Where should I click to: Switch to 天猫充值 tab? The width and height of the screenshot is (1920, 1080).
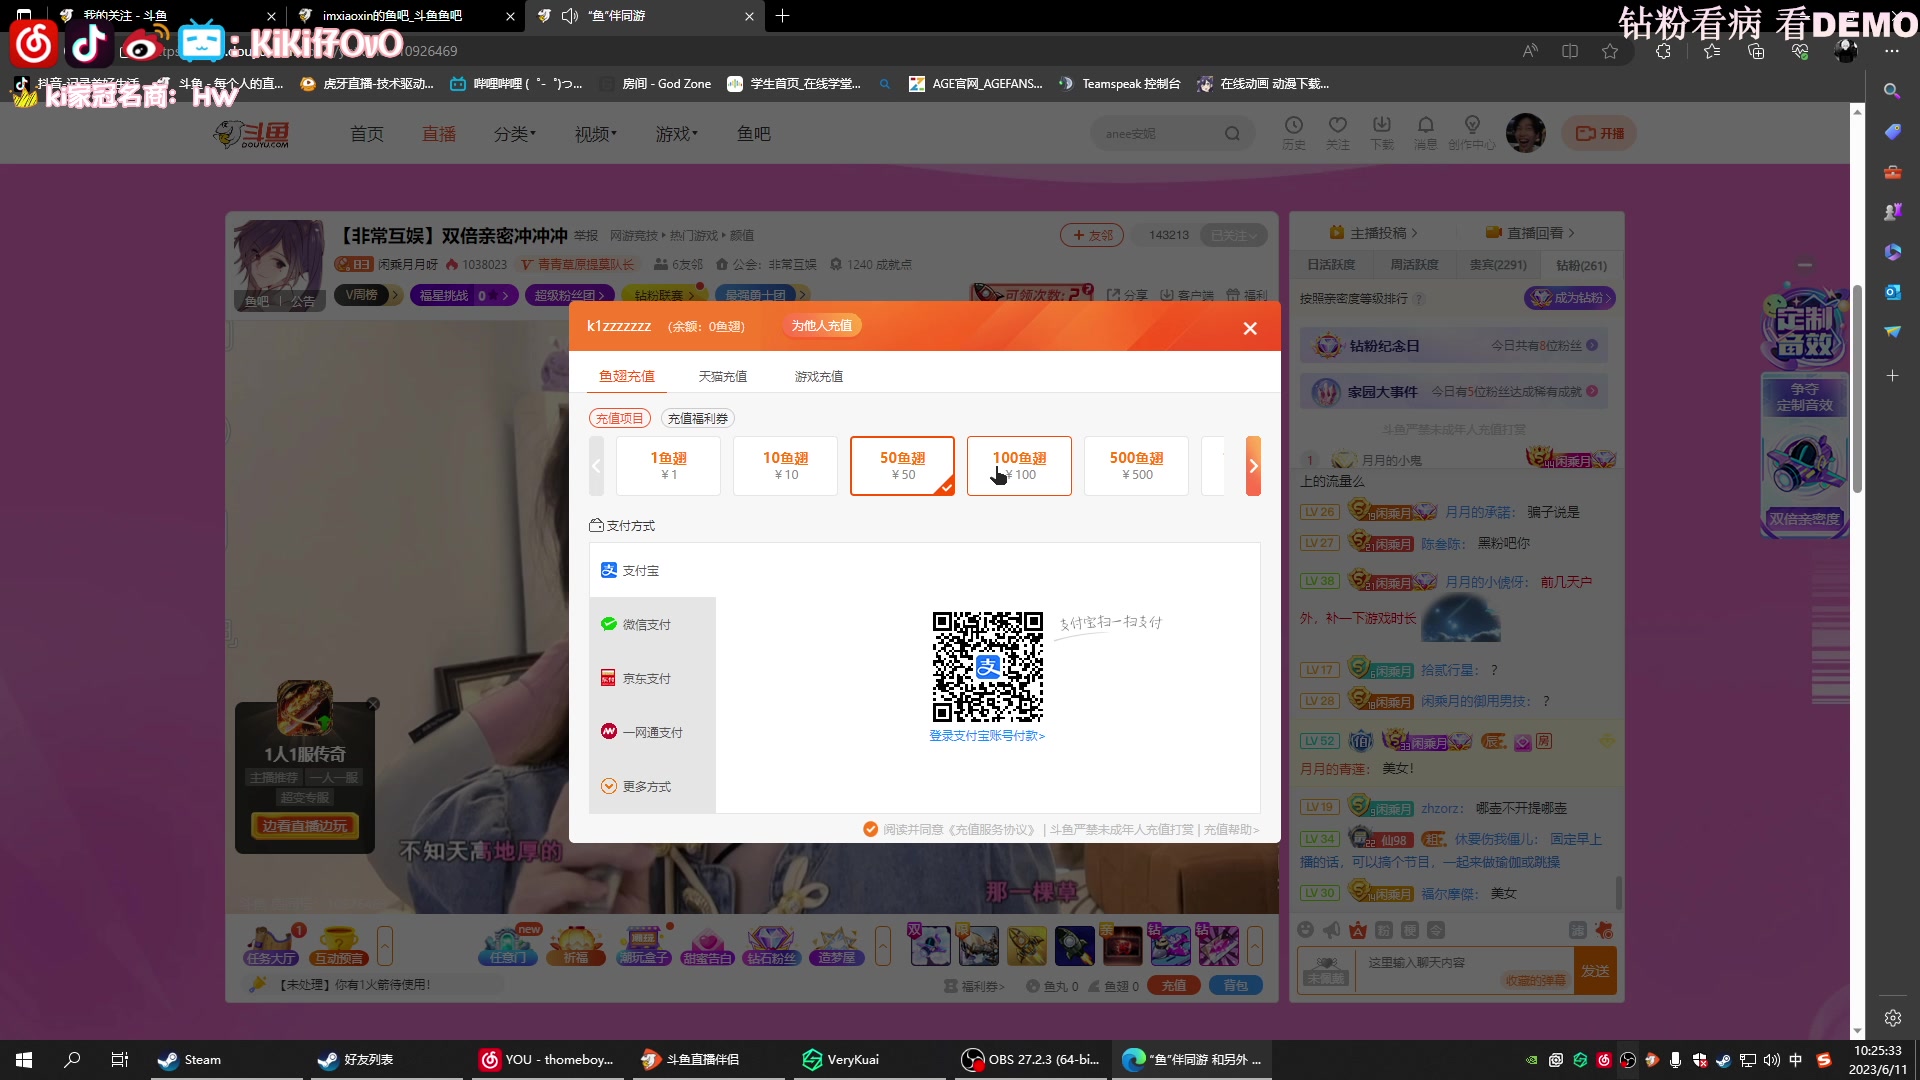(x=723, y=376)
